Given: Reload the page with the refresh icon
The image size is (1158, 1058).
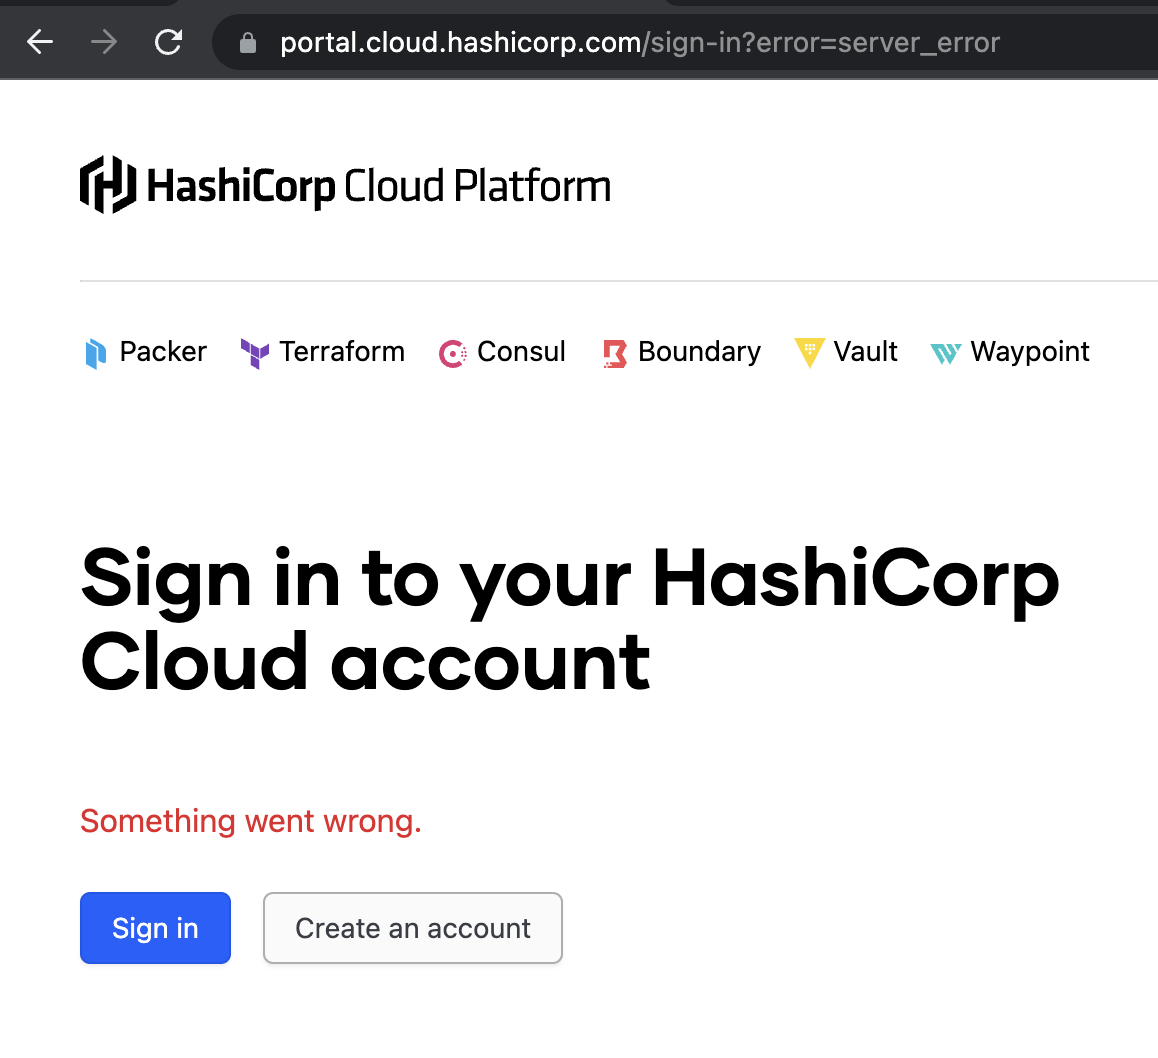Looking at the screenshot, I should point(168,42).
